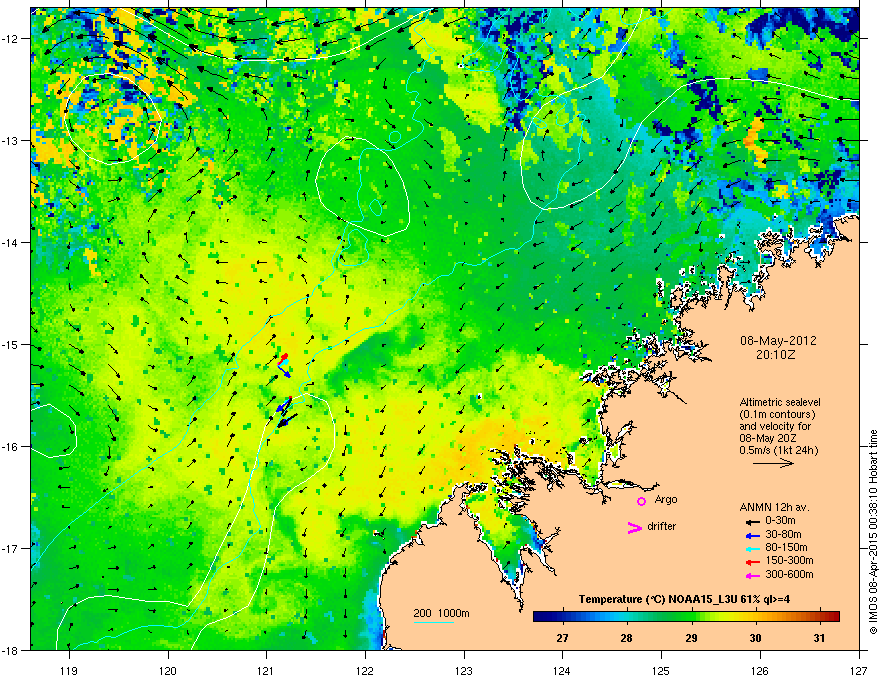
Task: Click the 0.5m/s velocity scale arrow
Action: pos(773,463)
